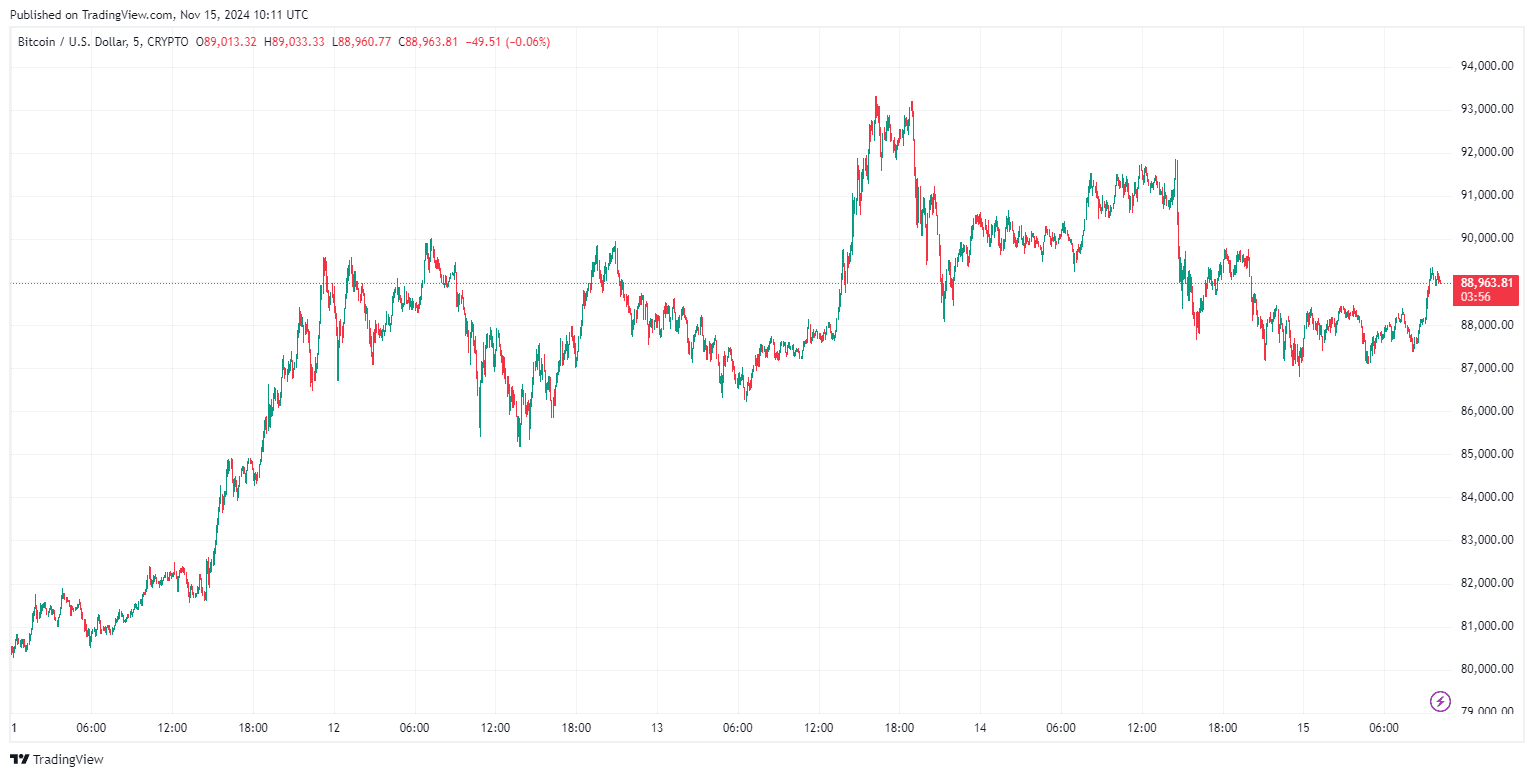Click the 94,000.00 price axis label

(1485, 66)
